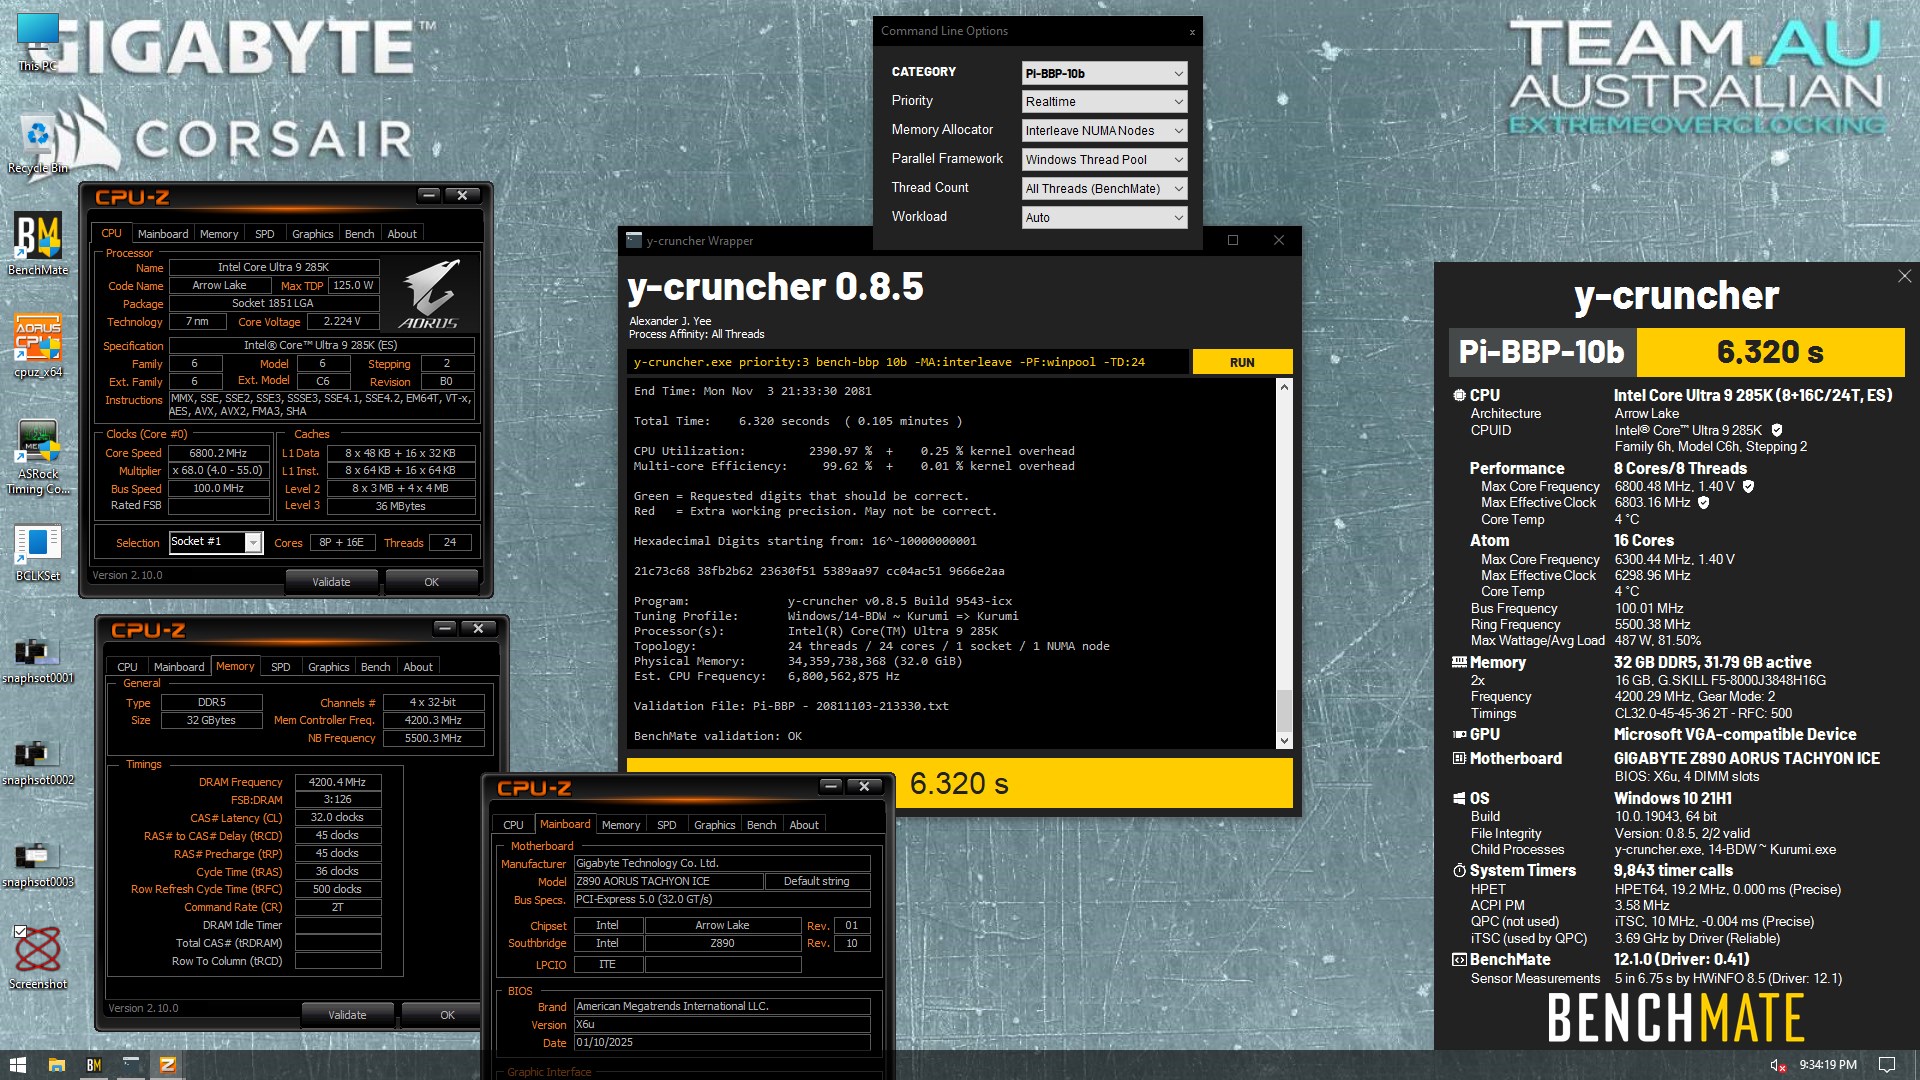Image resolution: width=1920 pixels, height=1080 pixels.
Task: Open File Explorer from taskbar
Action: click(x=57, y=1065)
